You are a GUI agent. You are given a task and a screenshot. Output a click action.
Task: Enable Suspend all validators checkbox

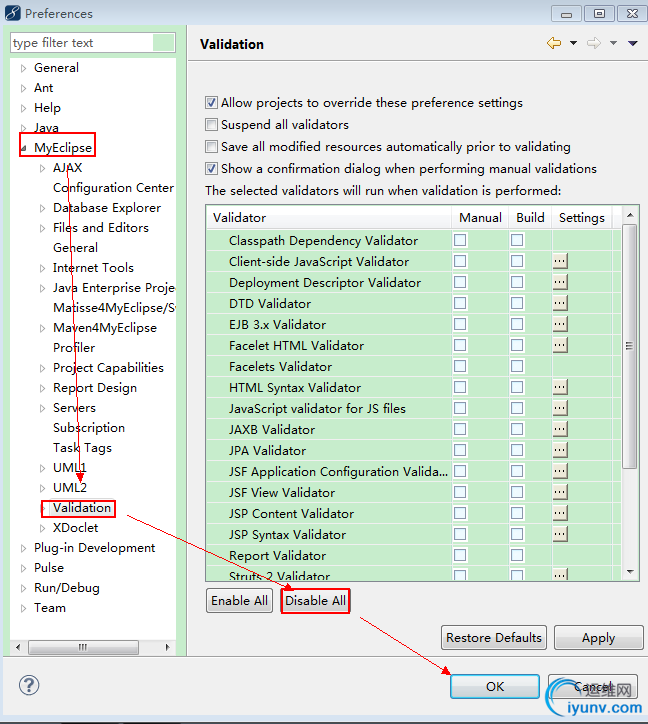(x=212, y=125)
